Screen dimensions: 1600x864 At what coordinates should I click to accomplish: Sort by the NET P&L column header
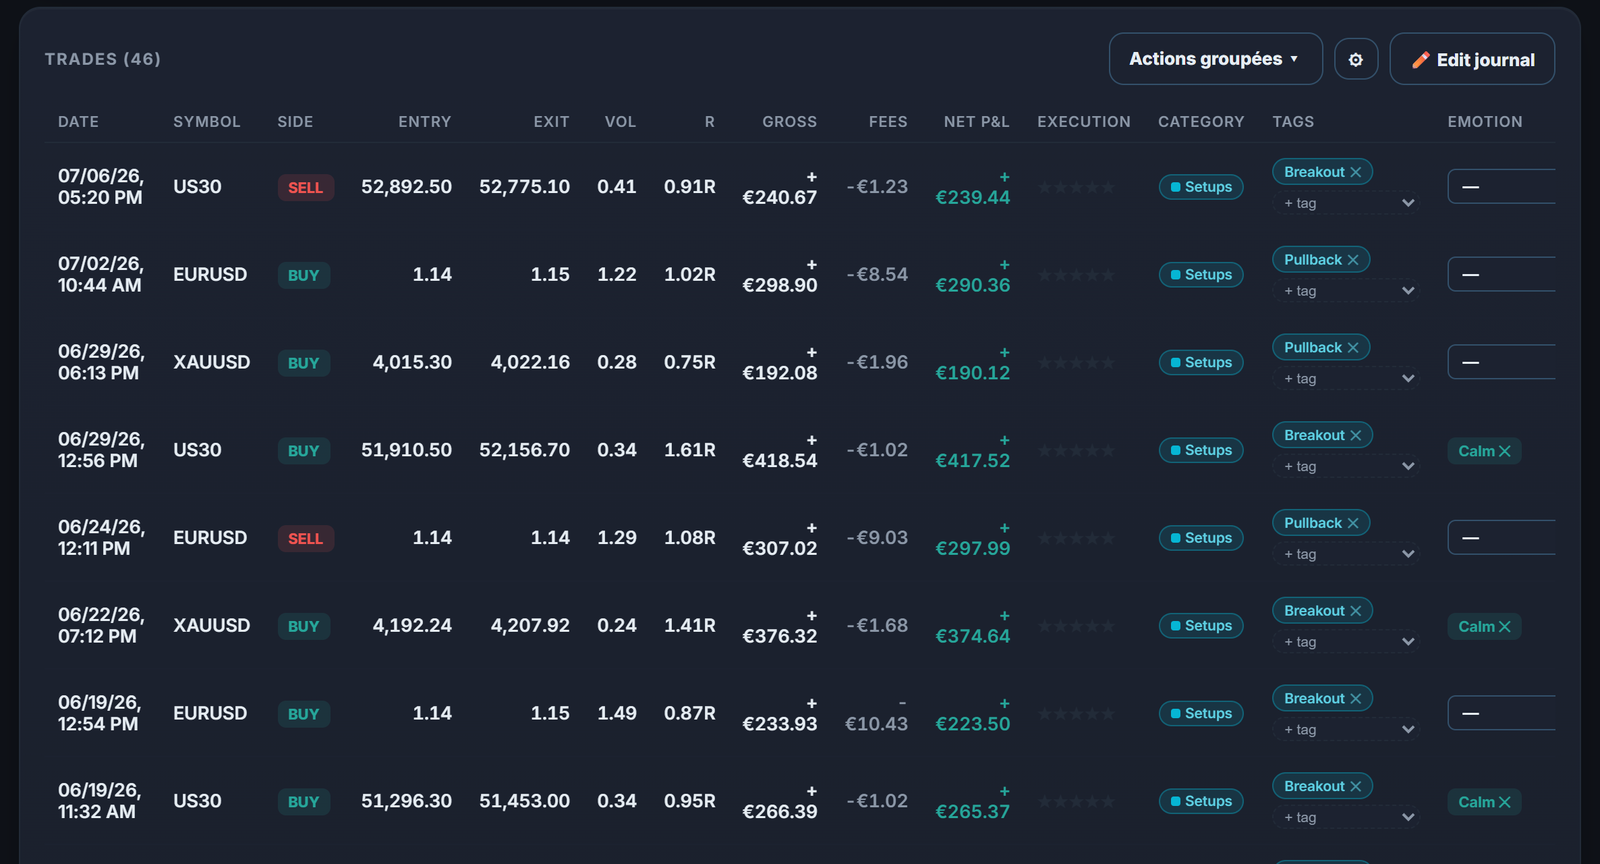pos(977,122)
